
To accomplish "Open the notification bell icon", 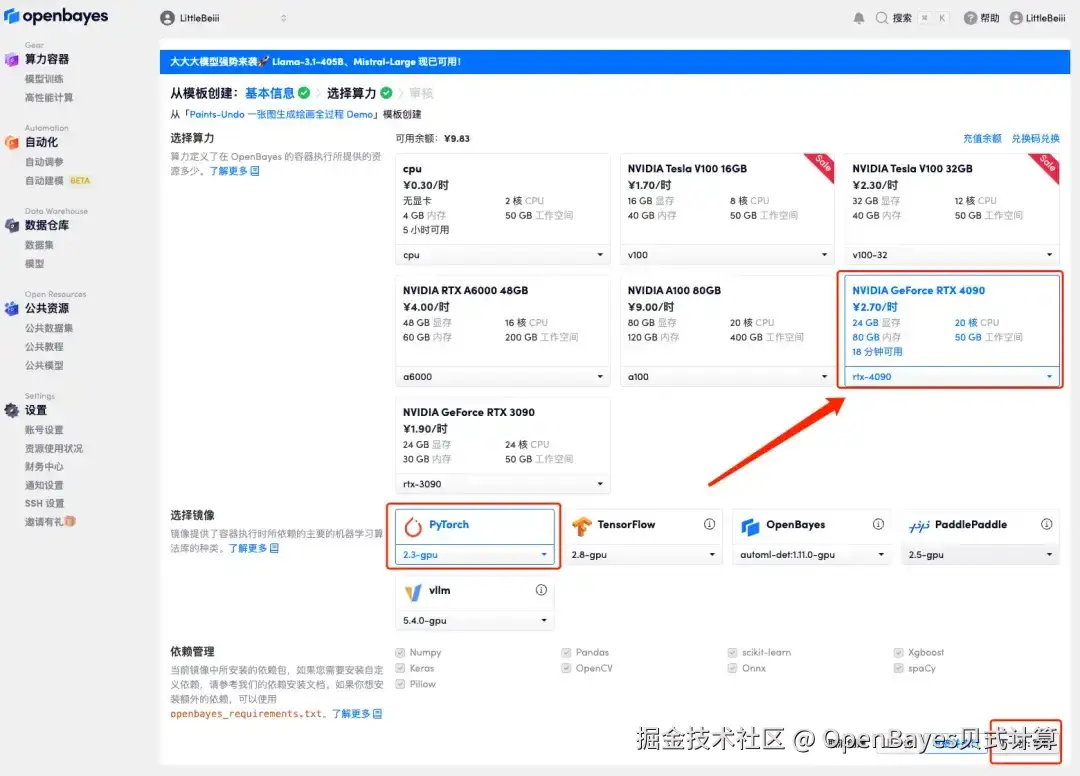I will coord(858,18).
